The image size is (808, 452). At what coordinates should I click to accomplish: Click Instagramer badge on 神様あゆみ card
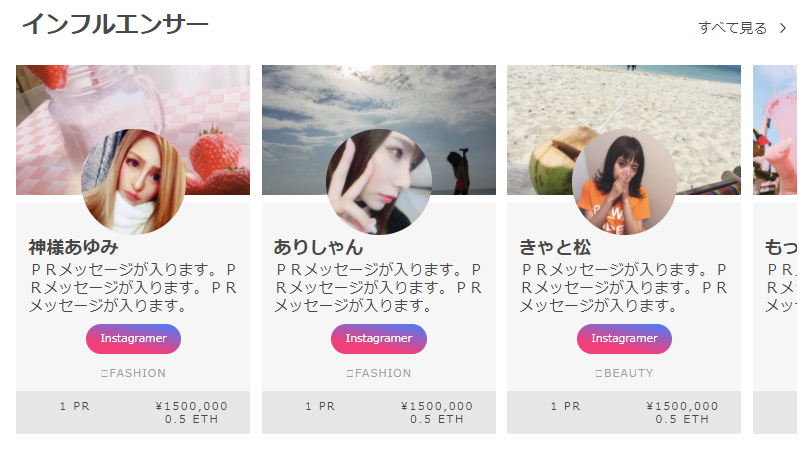pyautogui.click(x=133, y=339)
